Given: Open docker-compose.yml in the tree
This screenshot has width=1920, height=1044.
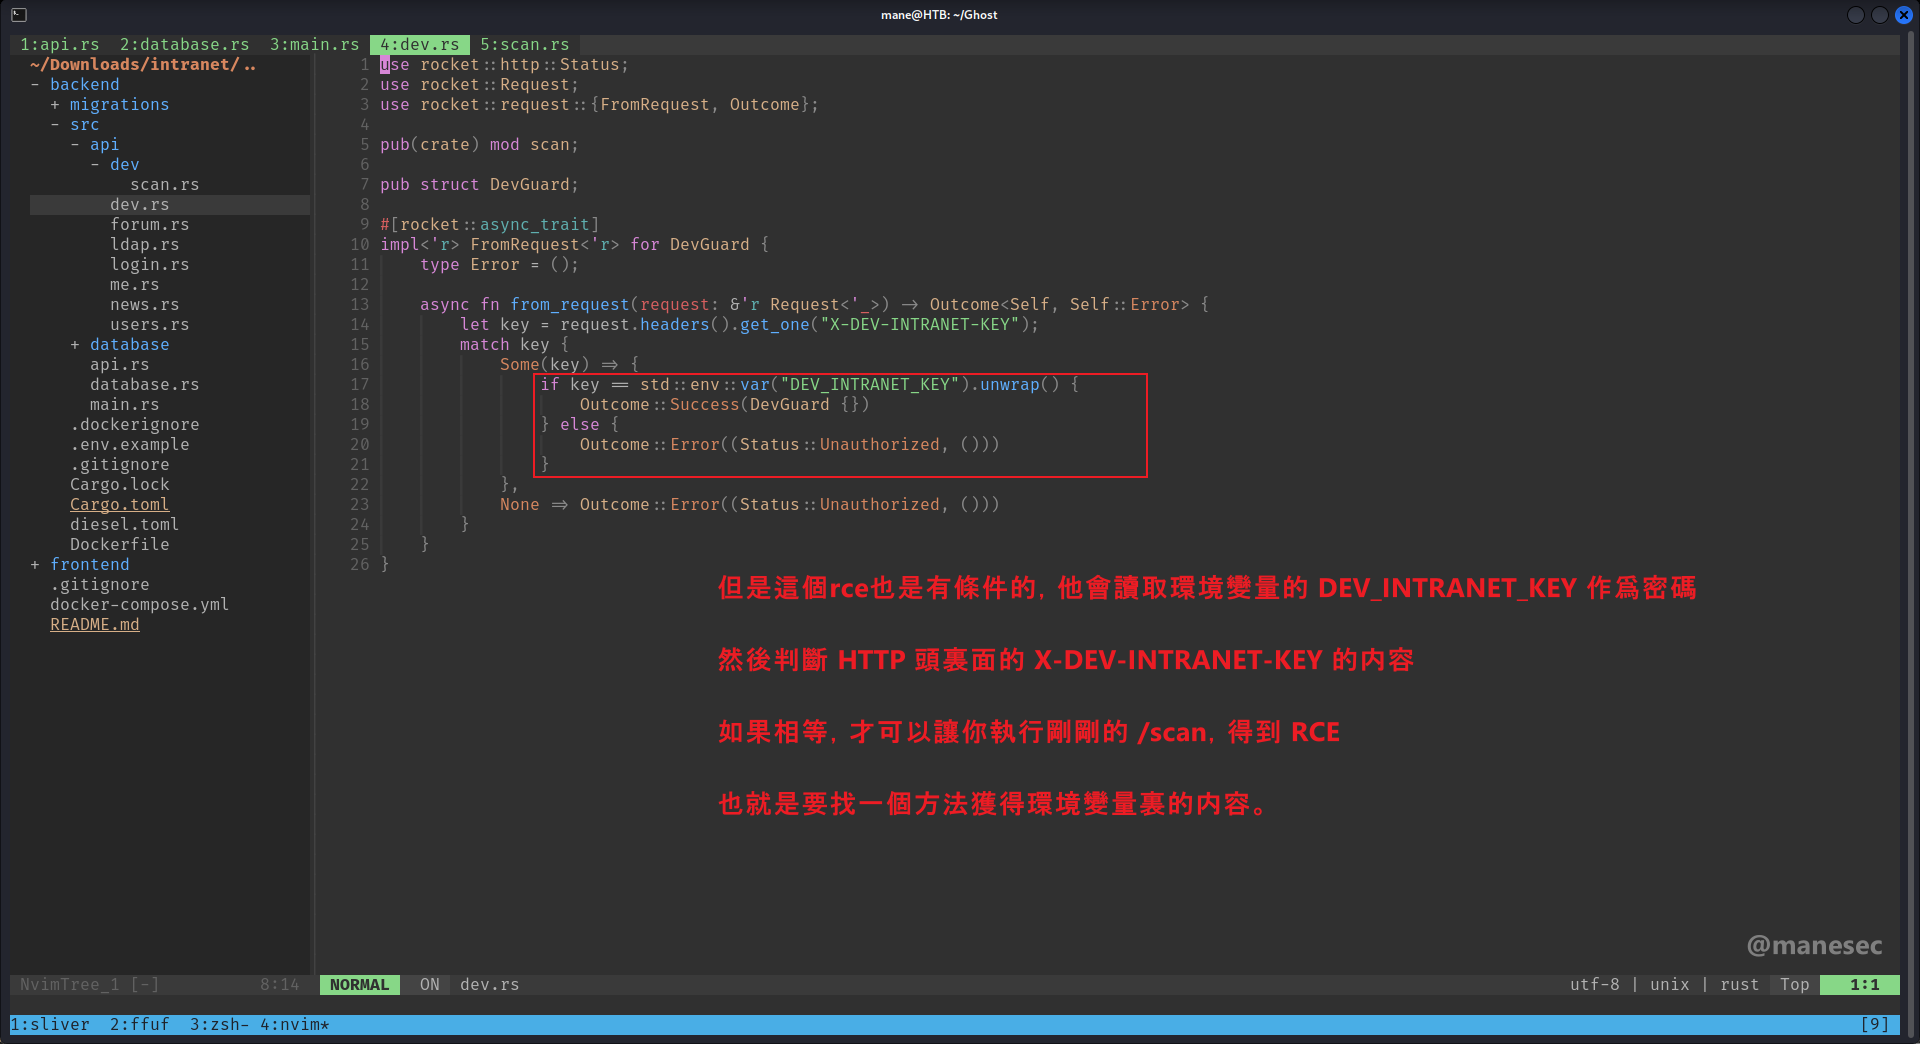Looking at the screenshot, I should pos(139,605).
